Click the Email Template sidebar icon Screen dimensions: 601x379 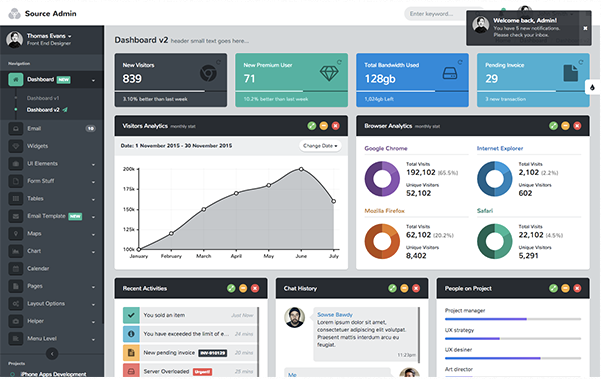(16, 216)
